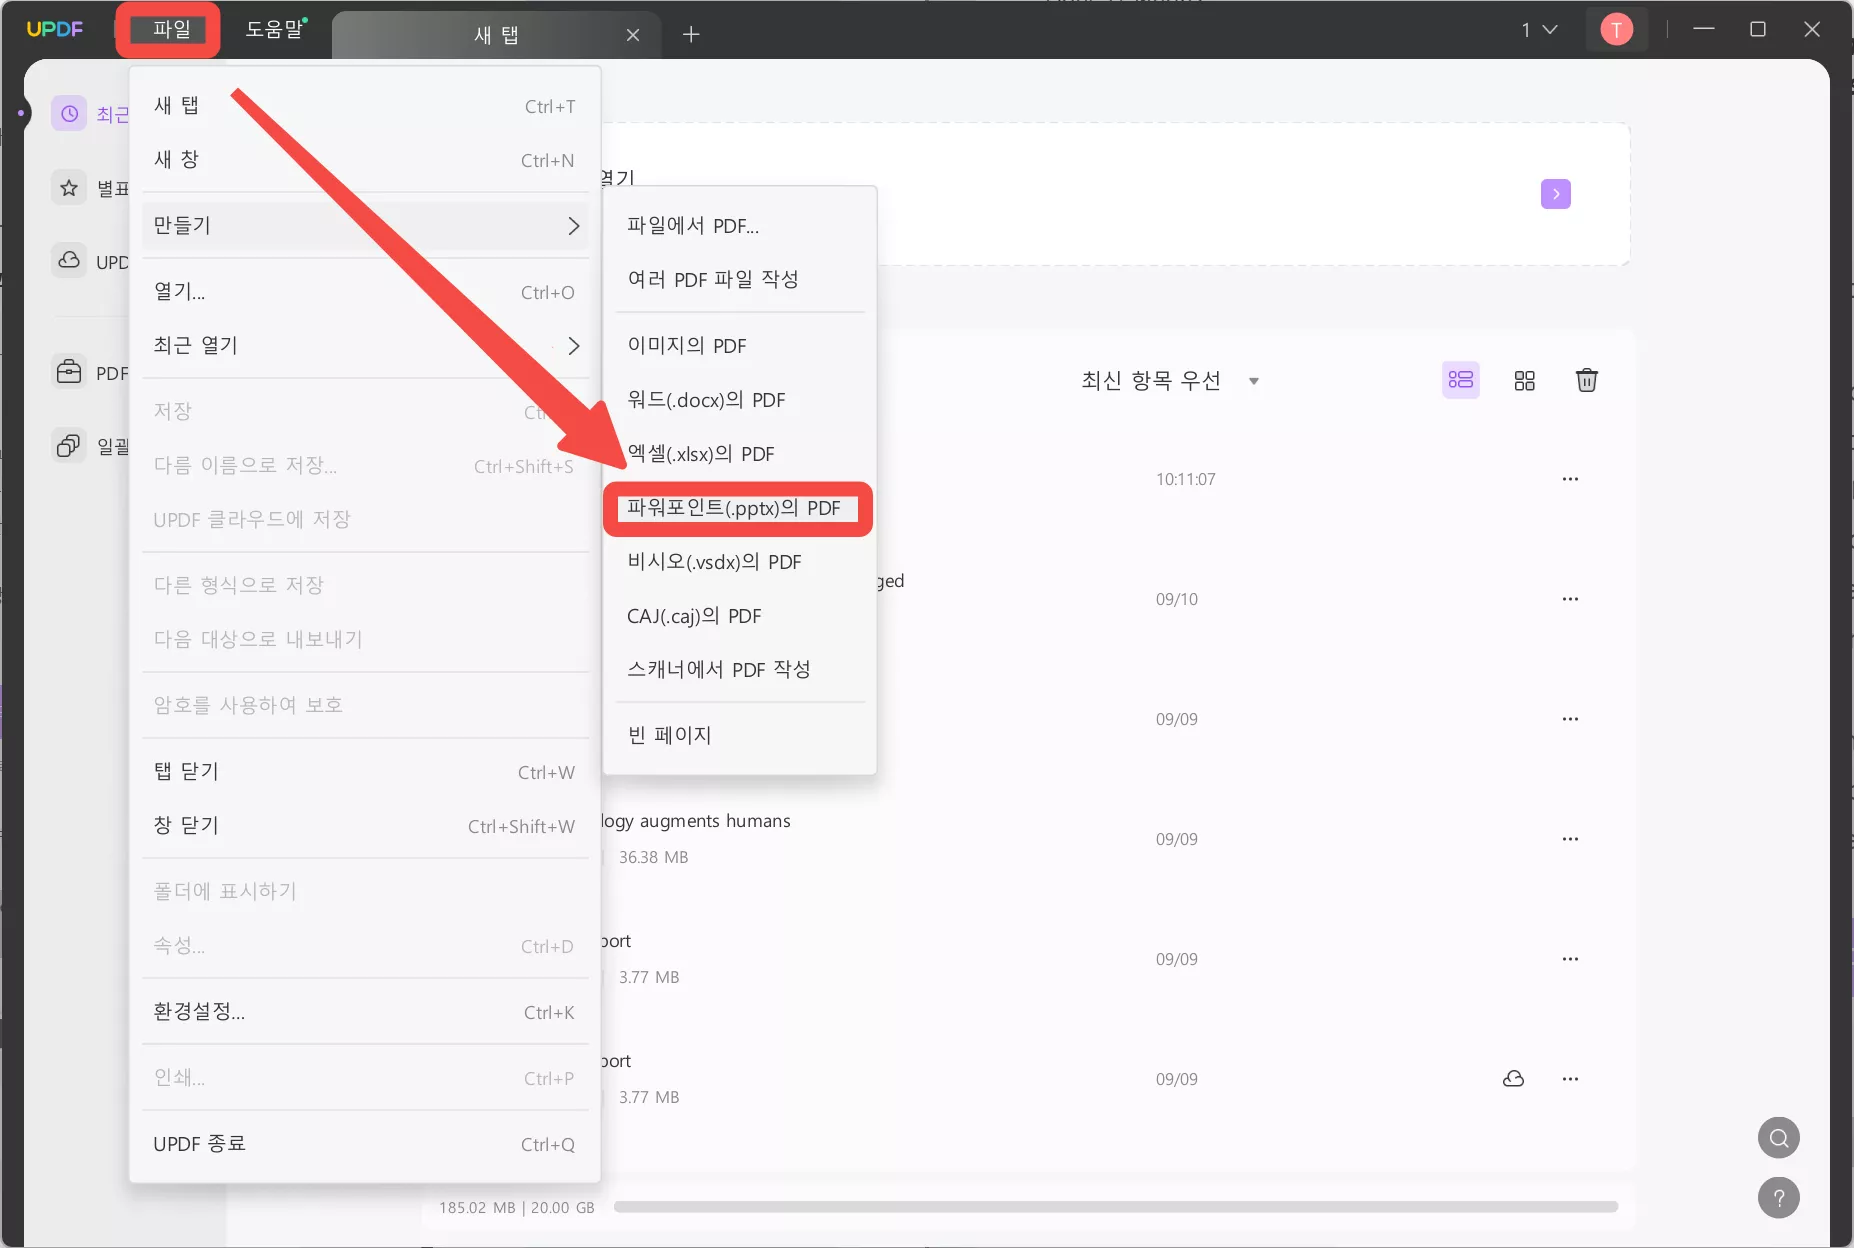
Task: Click the 185.02 MB | 20.00 GB storage text
Action: [517, 1208]
